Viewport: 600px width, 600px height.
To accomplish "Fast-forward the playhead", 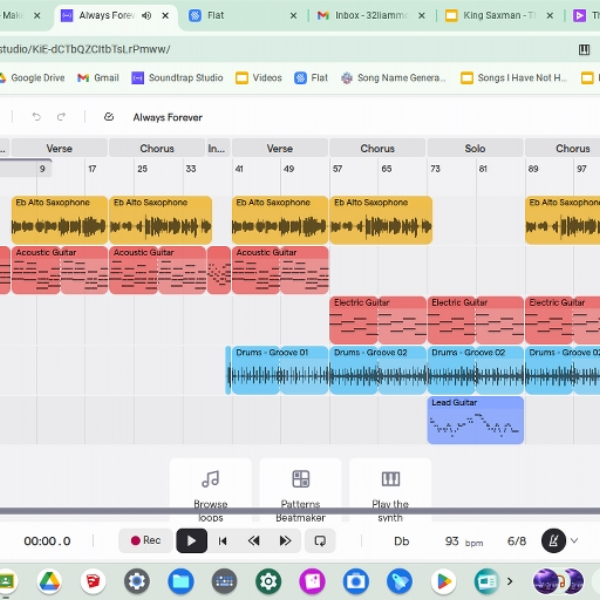I will click(285, 541).
